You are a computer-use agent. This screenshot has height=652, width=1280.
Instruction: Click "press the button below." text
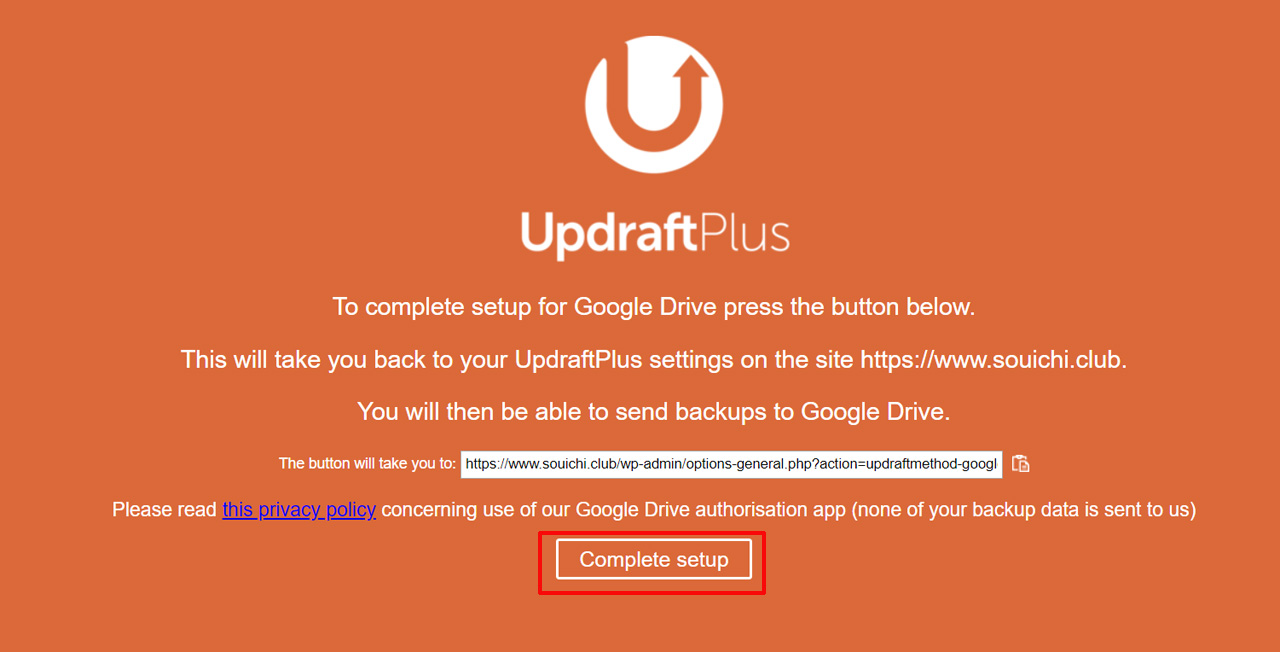pyautogui.click(x=849, y=307)
